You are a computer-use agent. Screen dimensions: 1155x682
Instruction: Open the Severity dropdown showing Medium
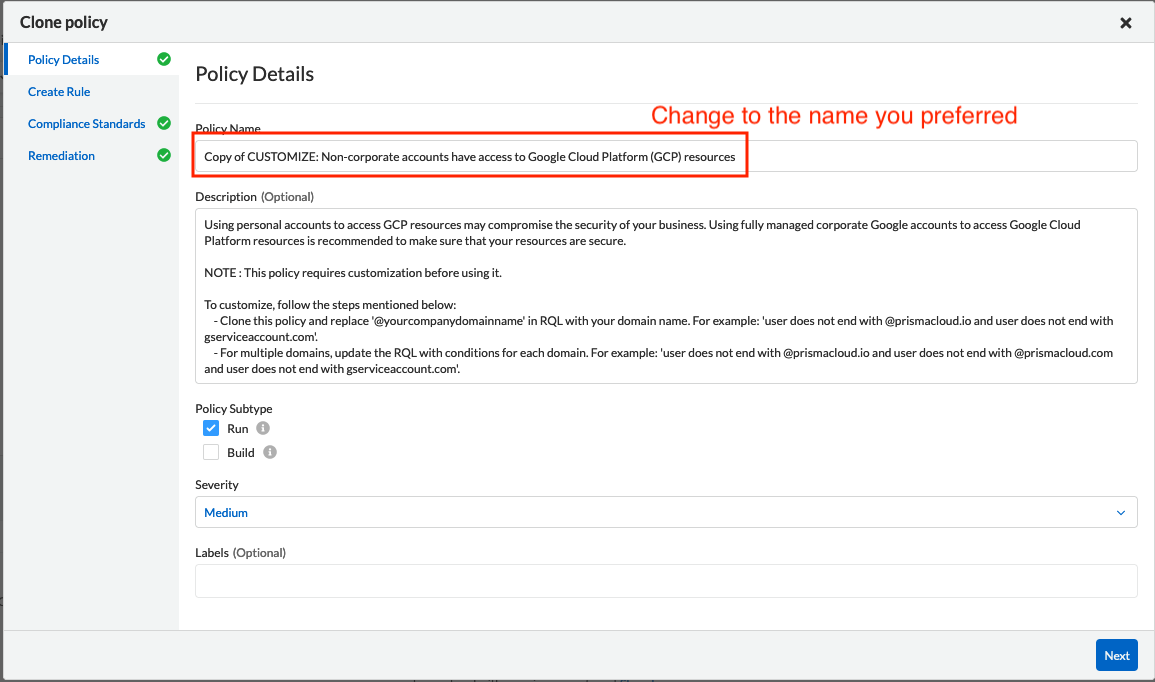[x=666, y=512]
